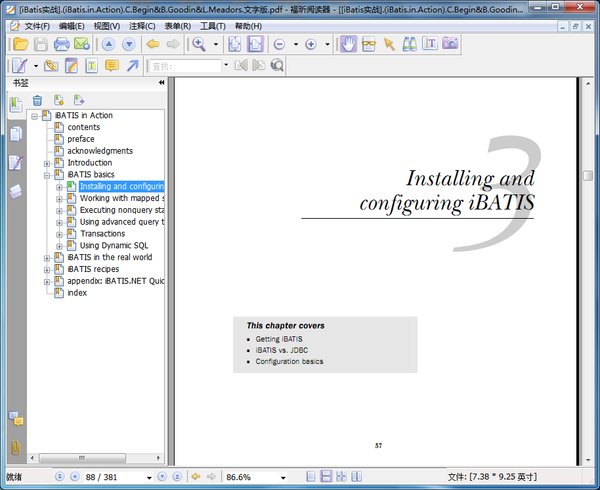Go to the next page with the down arrow
Screen dimensions: 600x490
coord(129,44)
